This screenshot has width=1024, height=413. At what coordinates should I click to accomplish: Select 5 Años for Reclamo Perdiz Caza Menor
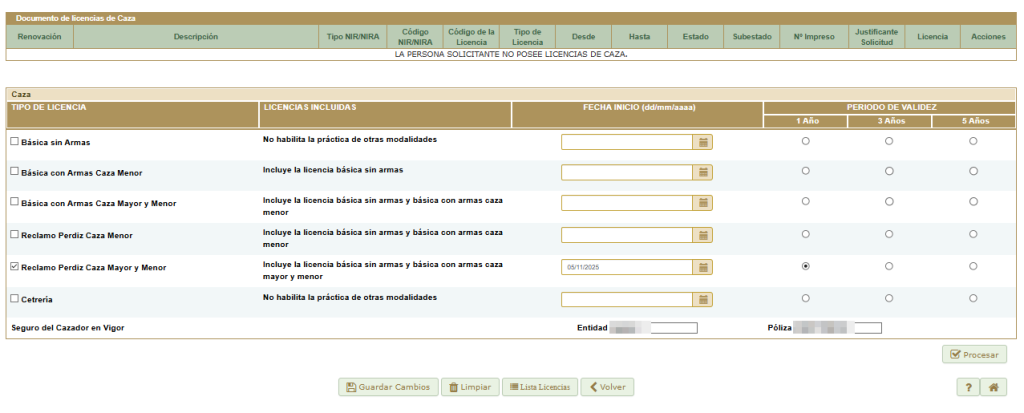(973, 233)
